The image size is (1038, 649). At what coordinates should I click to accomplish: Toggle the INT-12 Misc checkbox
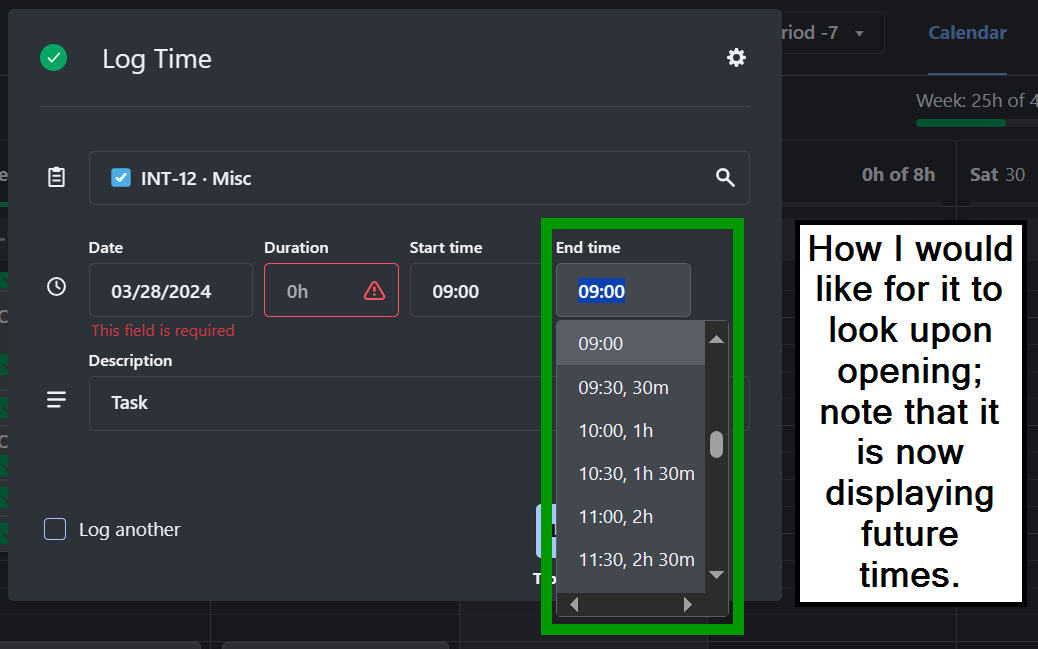pyautogui.click(x=121, y=178)
